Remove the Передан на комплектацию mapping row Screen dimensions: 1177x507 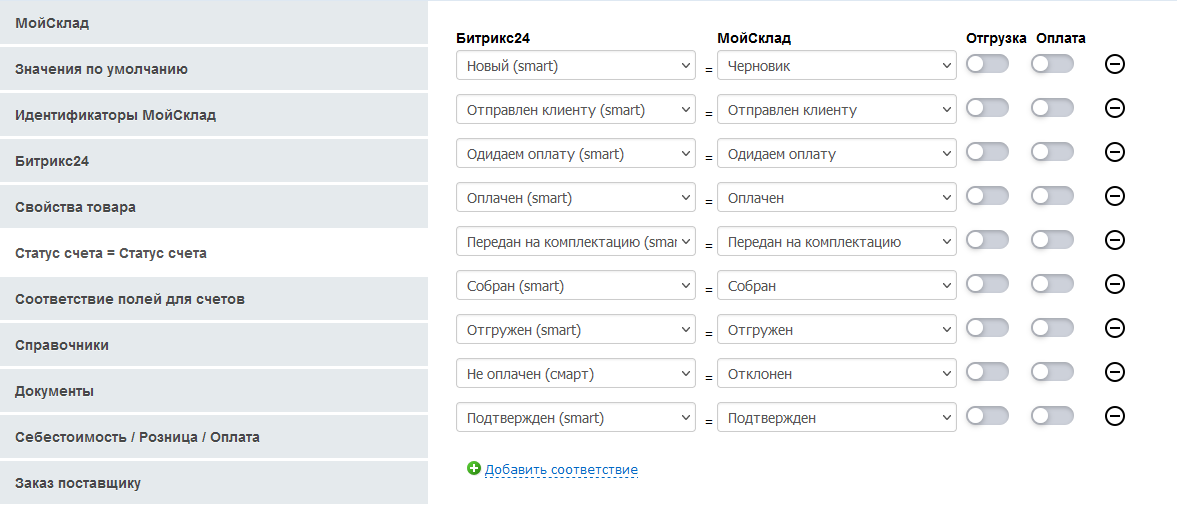pyautogui.click(x=1115, y=241)
